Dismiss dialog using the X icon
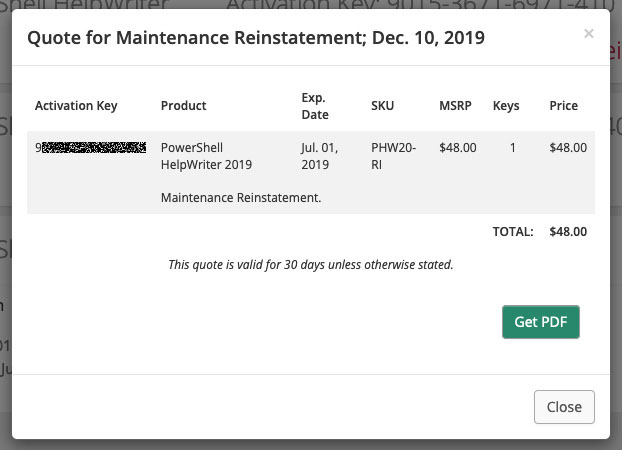The image size is (622, 450). (x=589, y=34)
